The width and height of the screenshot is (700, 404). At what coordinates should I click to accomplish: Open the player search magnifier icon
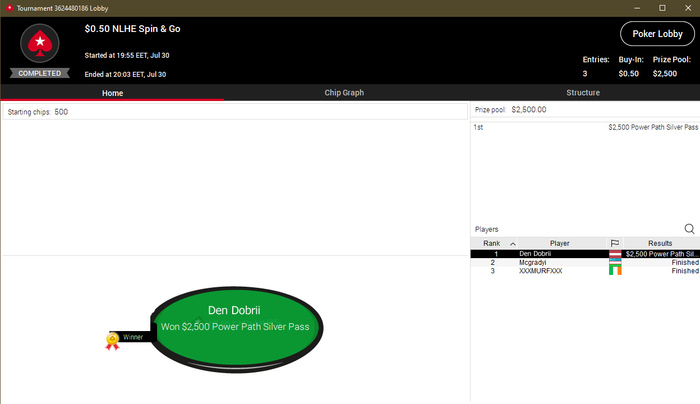click(689, 229)
